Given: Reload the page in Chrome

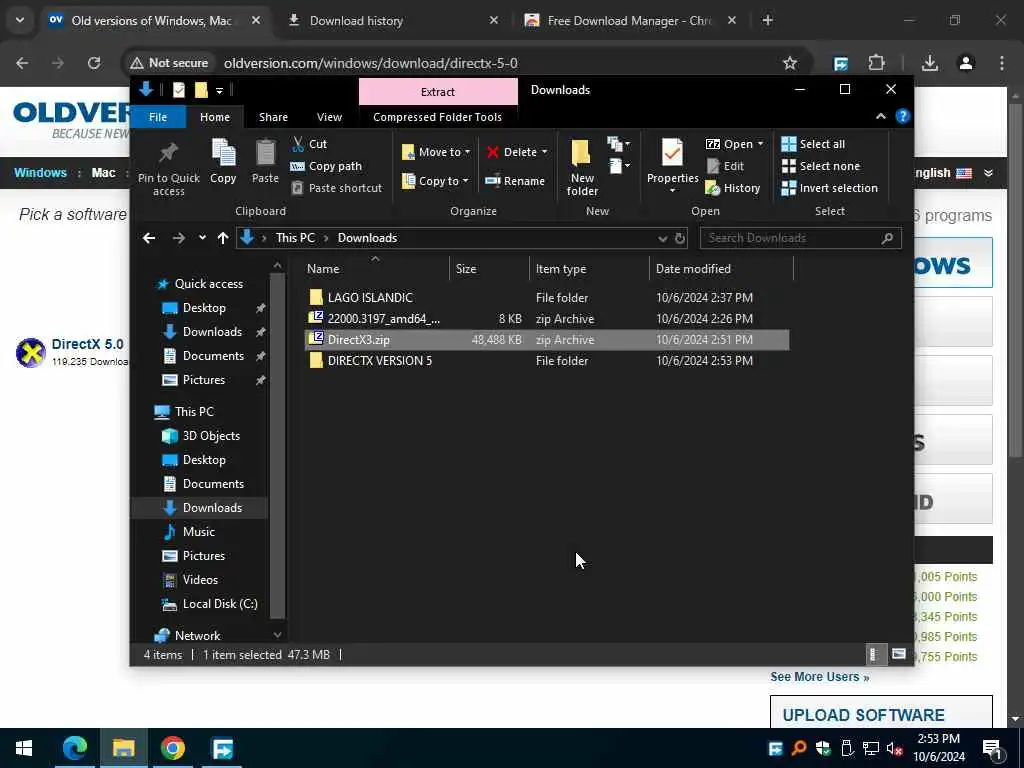Looking at the screenshot, I should pyautogui.click(x=94, y=63).
